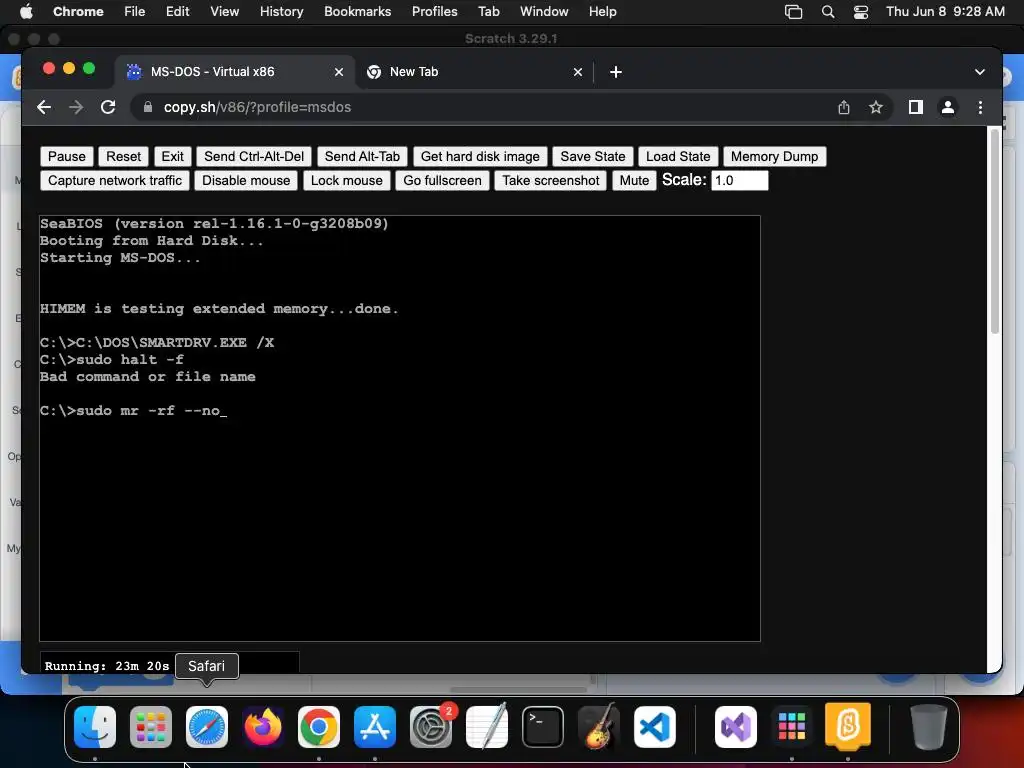The image size is (1024, 768).
Task: Click the clock in menu bar
Action: pyautogui.click(x=945, y=11)
